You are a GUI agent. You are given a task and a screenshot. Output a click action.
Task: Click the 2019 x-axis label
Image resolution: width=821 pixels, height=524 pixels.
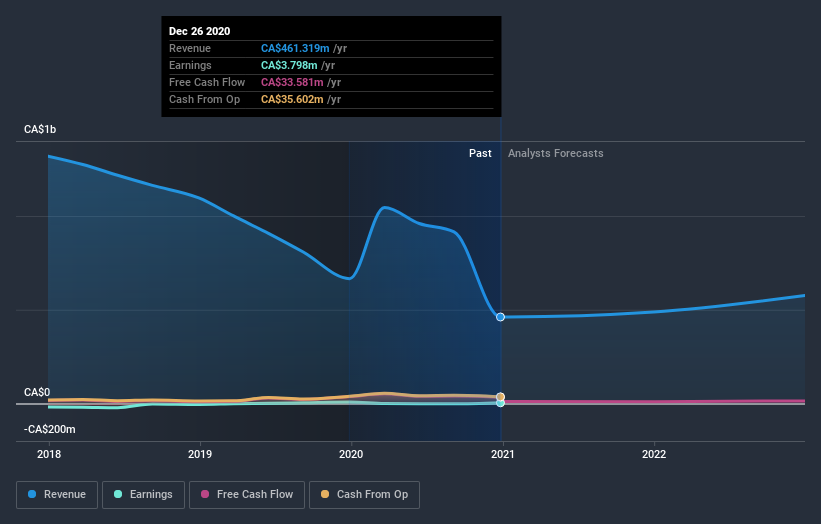click(200, 454)
